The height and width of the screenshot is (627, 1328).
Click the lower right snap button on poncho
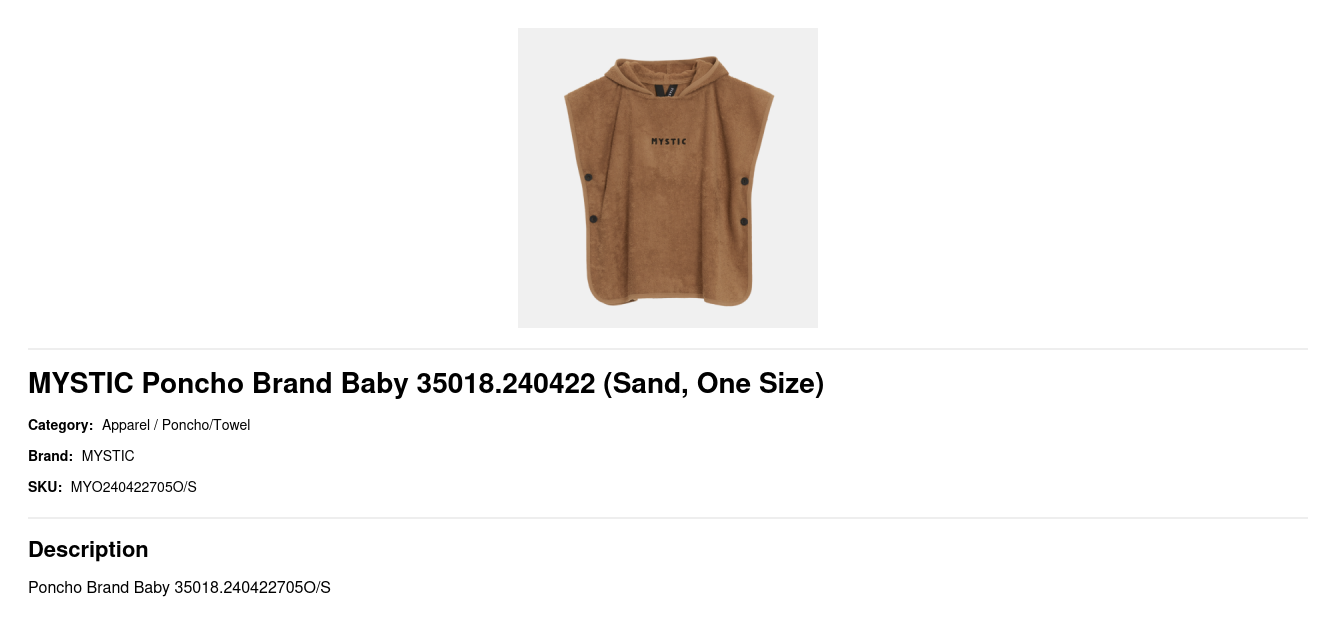(744, 221)
